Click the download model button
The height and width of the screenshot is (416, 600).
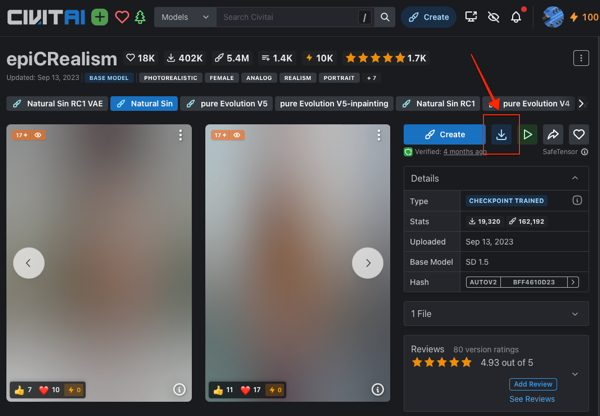coord(501,135)
